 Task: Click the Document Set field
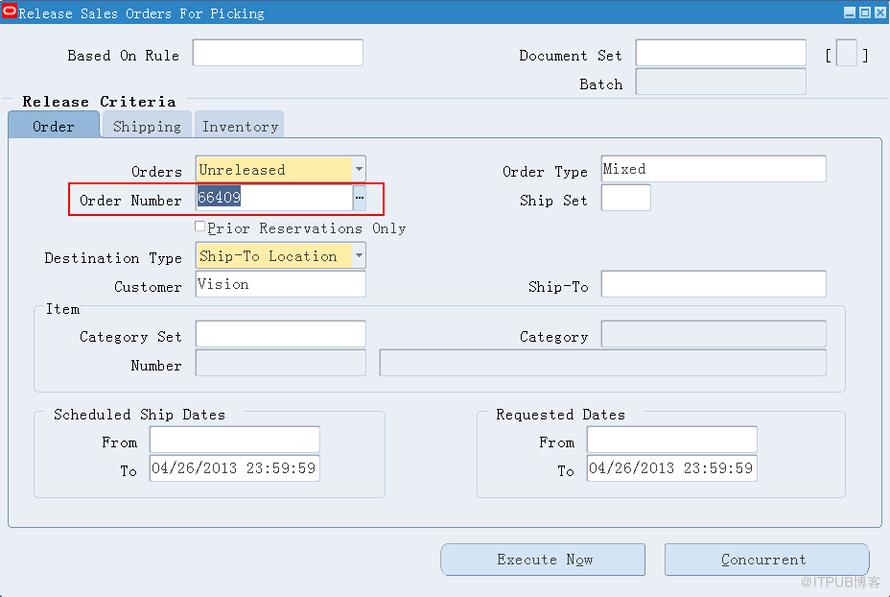721,53
